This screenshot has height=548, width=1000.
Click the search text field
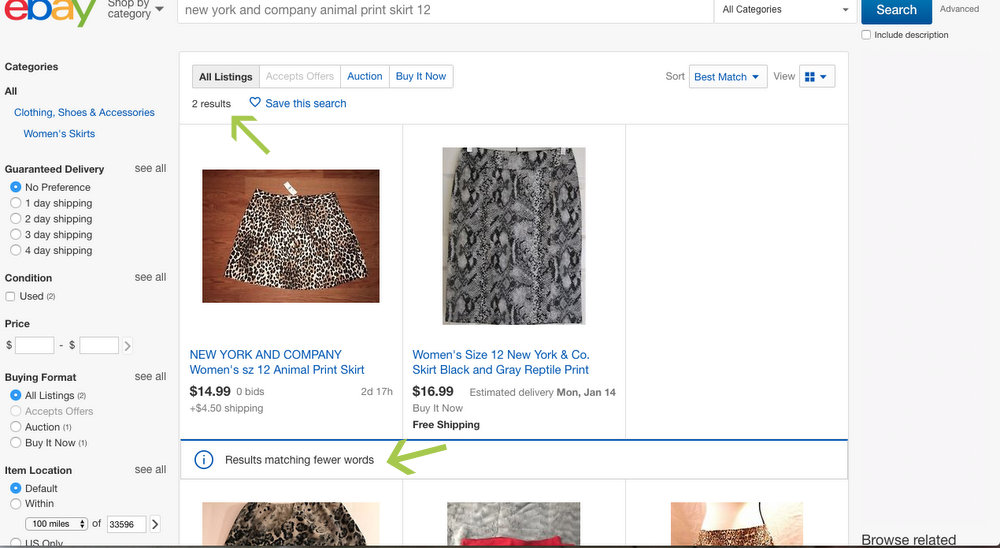[x=445, y=10]
